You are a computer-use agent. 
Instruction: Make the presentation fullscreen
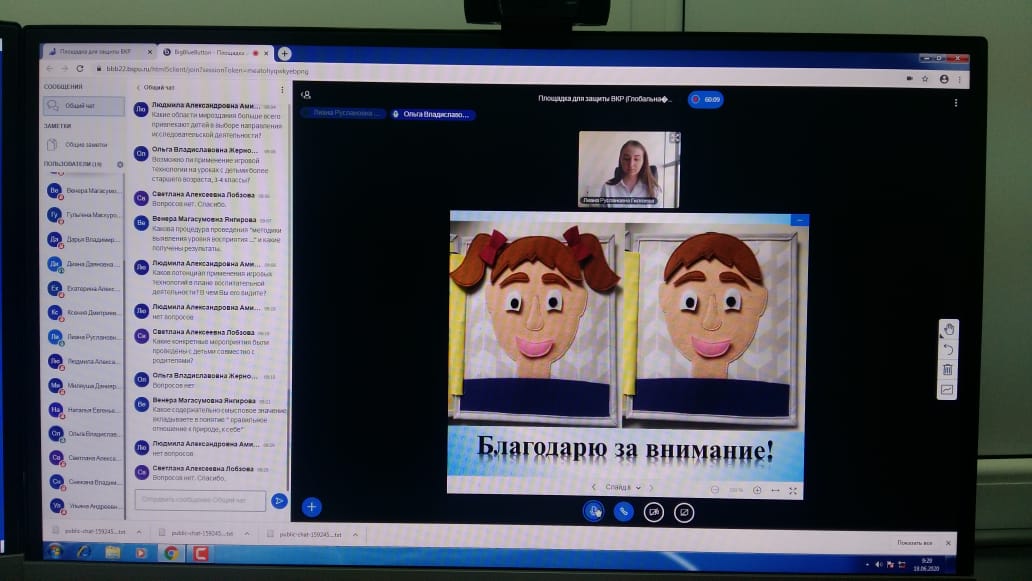793,490
